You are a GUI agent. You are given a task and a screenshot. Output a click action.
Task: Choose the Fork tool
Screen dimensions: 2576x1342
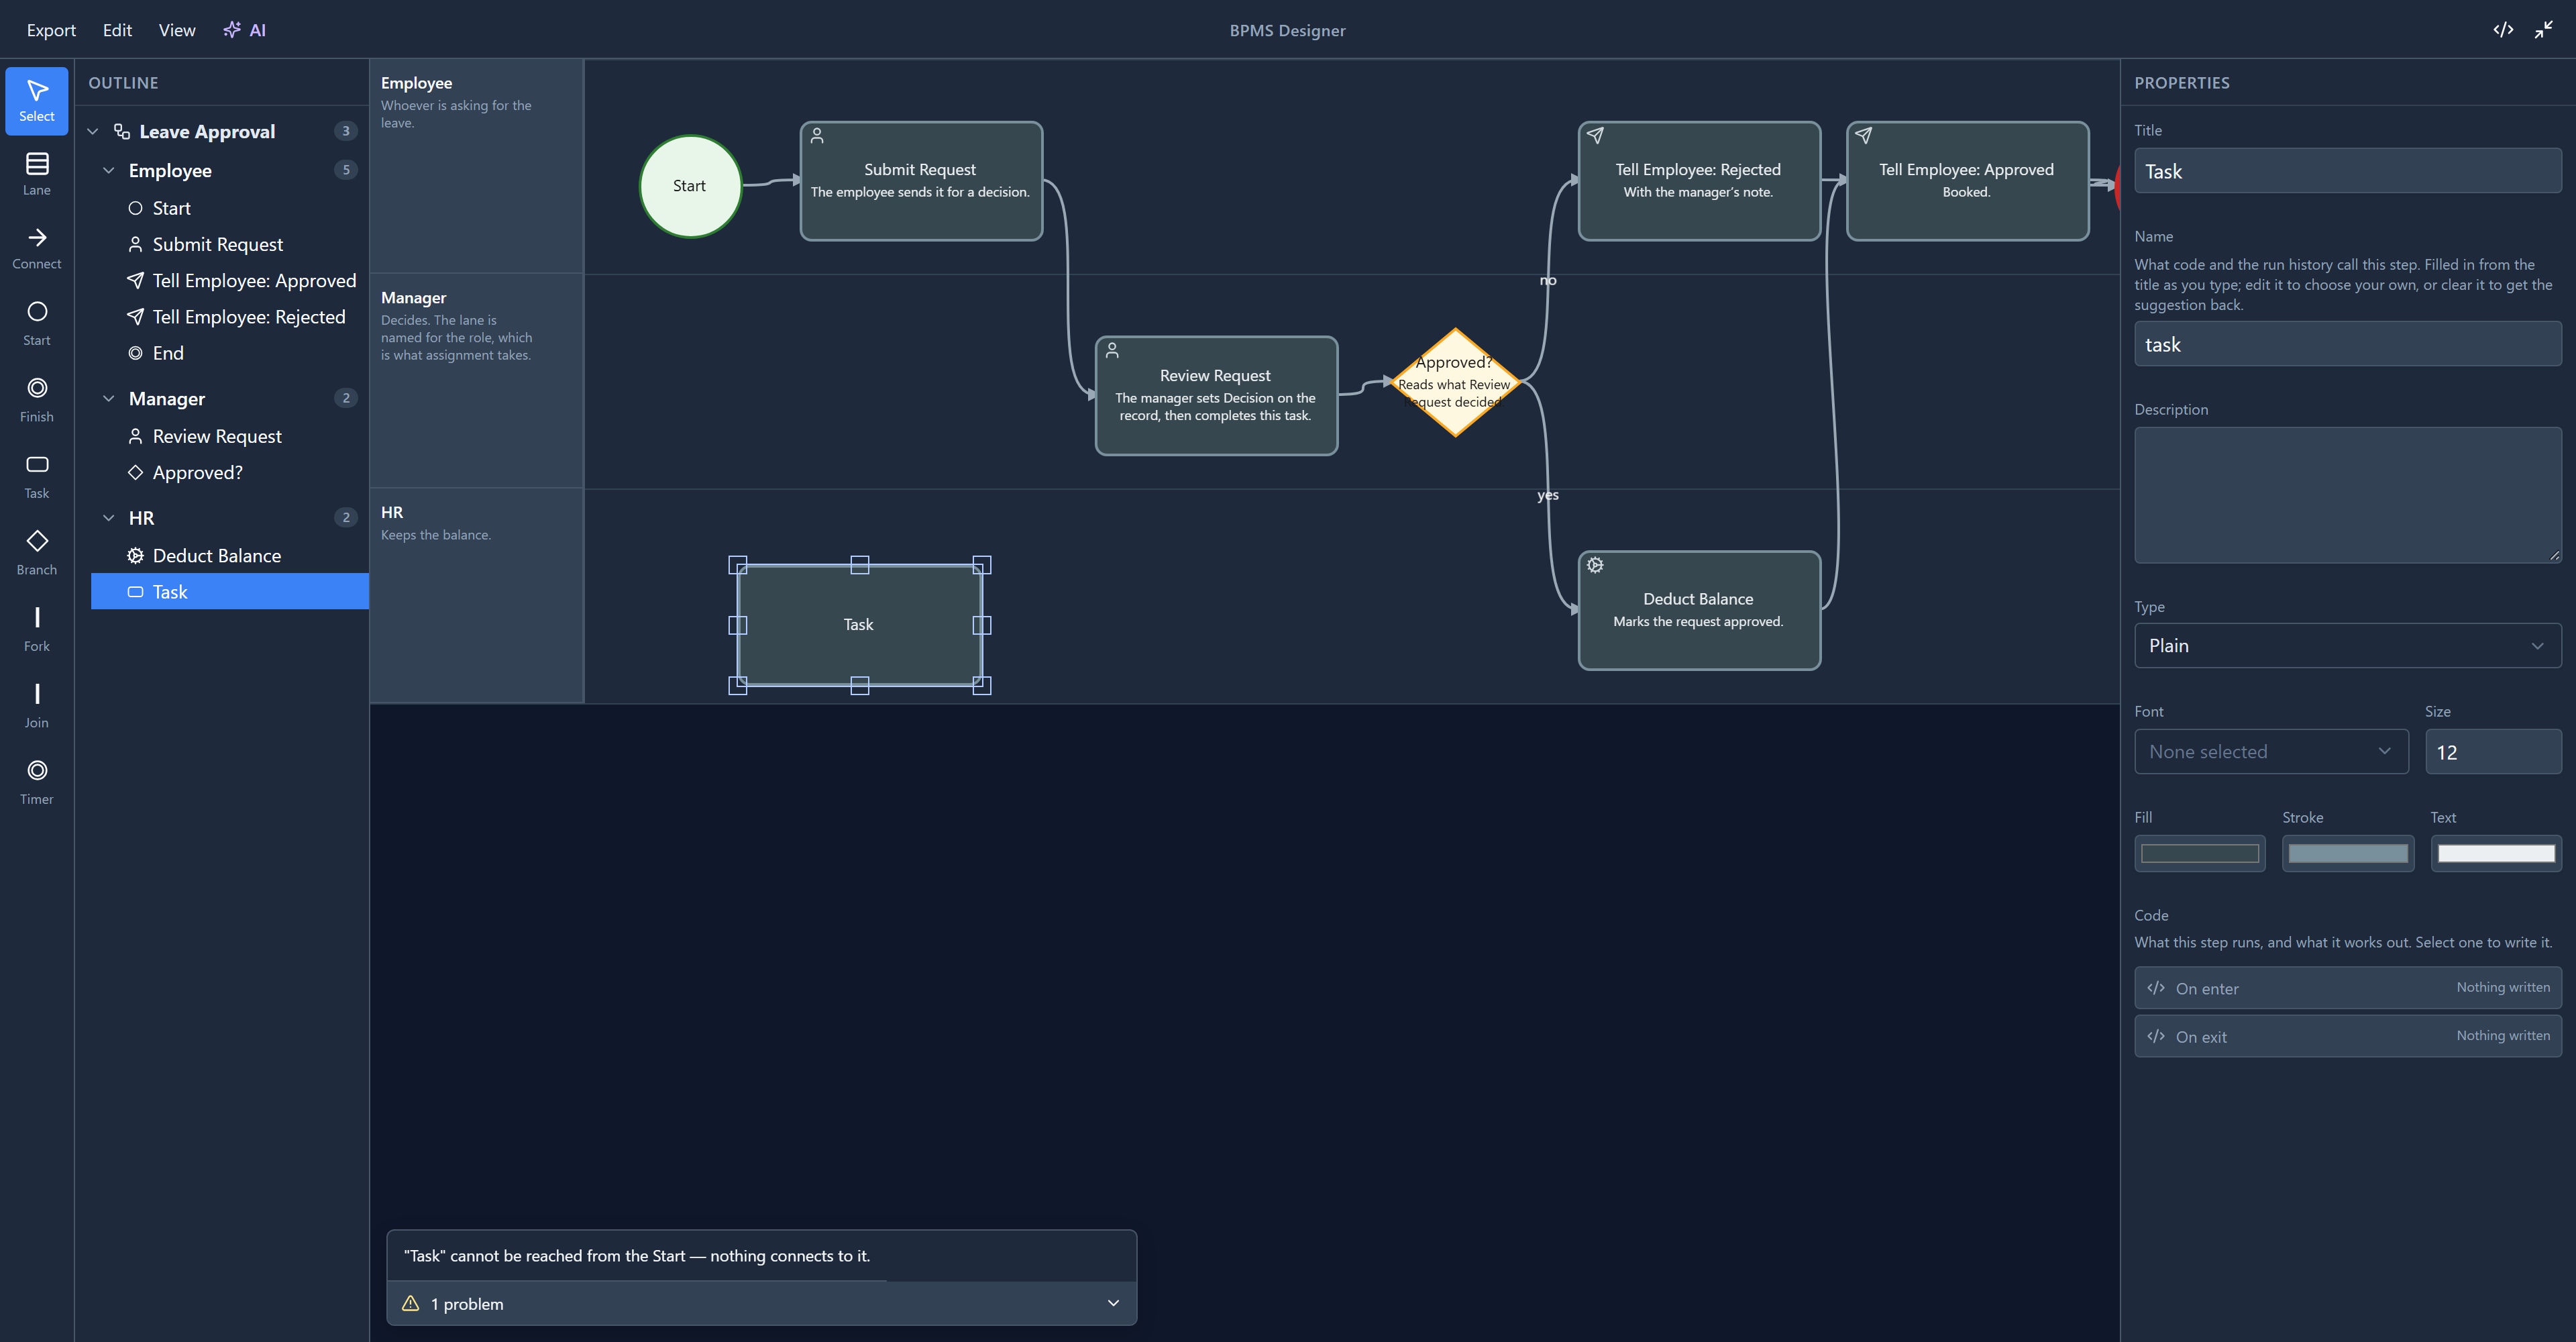pyautogui.click(x=37, y=630)
